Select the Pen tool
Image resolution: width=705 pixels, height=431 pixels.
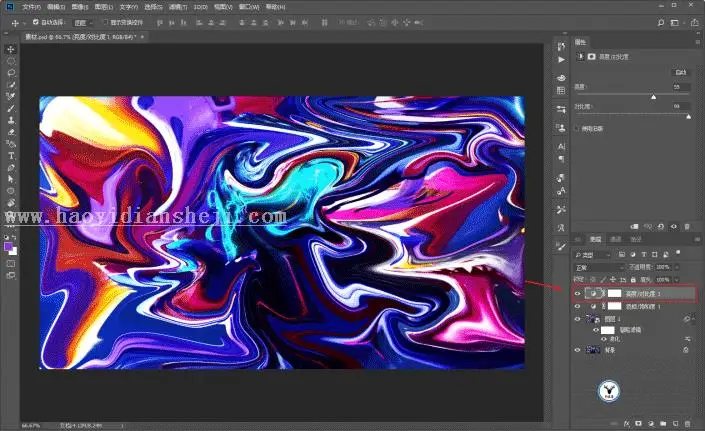pyautogui.click(x=11, y=167)
